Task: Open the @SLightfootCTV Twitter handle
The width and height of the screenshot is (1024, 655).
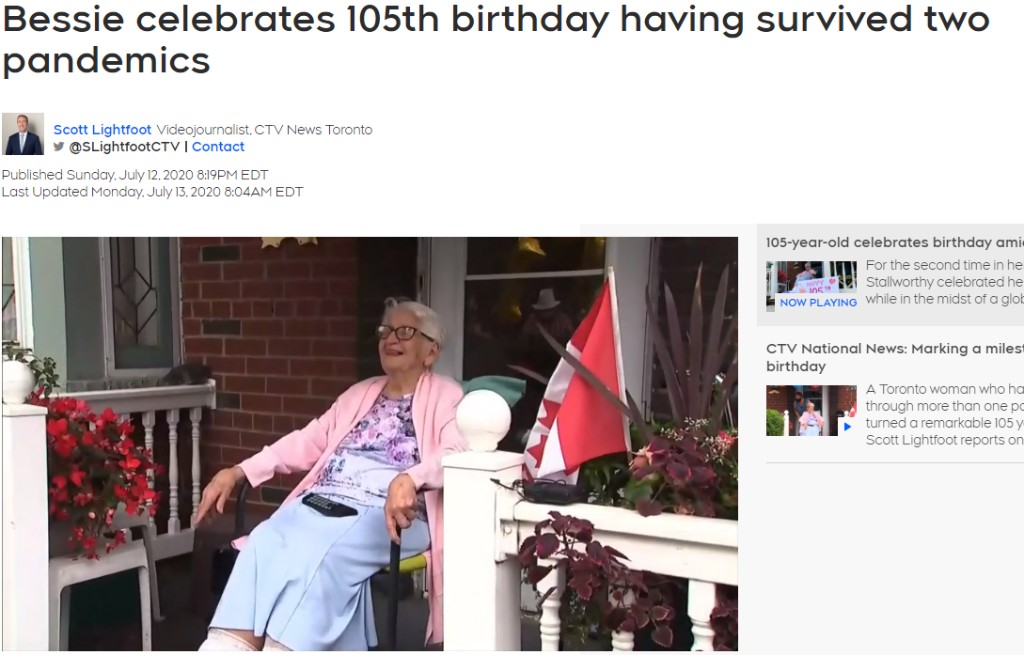Action: [124, 147]
